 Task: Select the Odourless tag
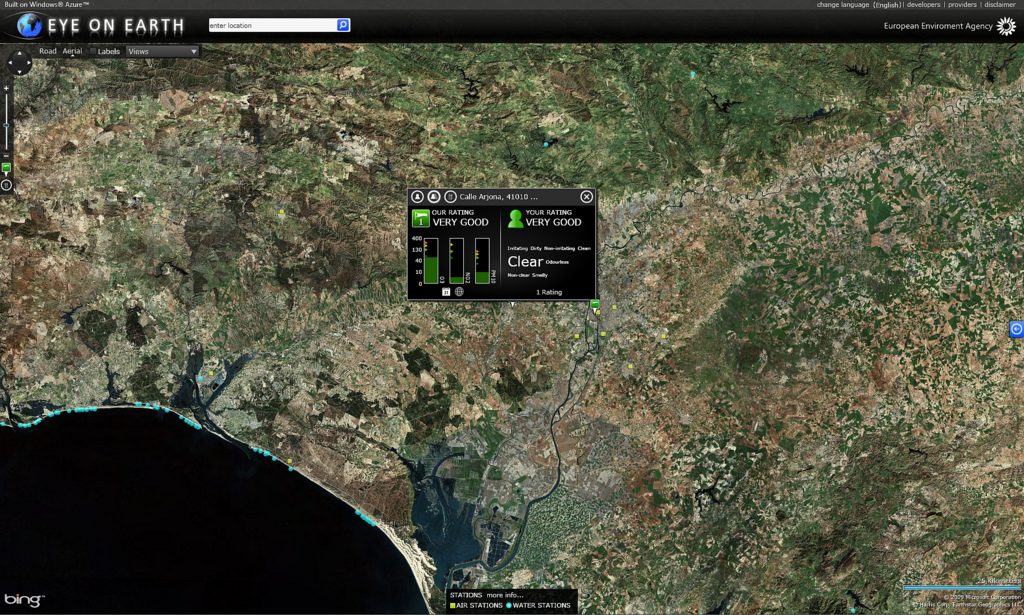tap(557, 262)
